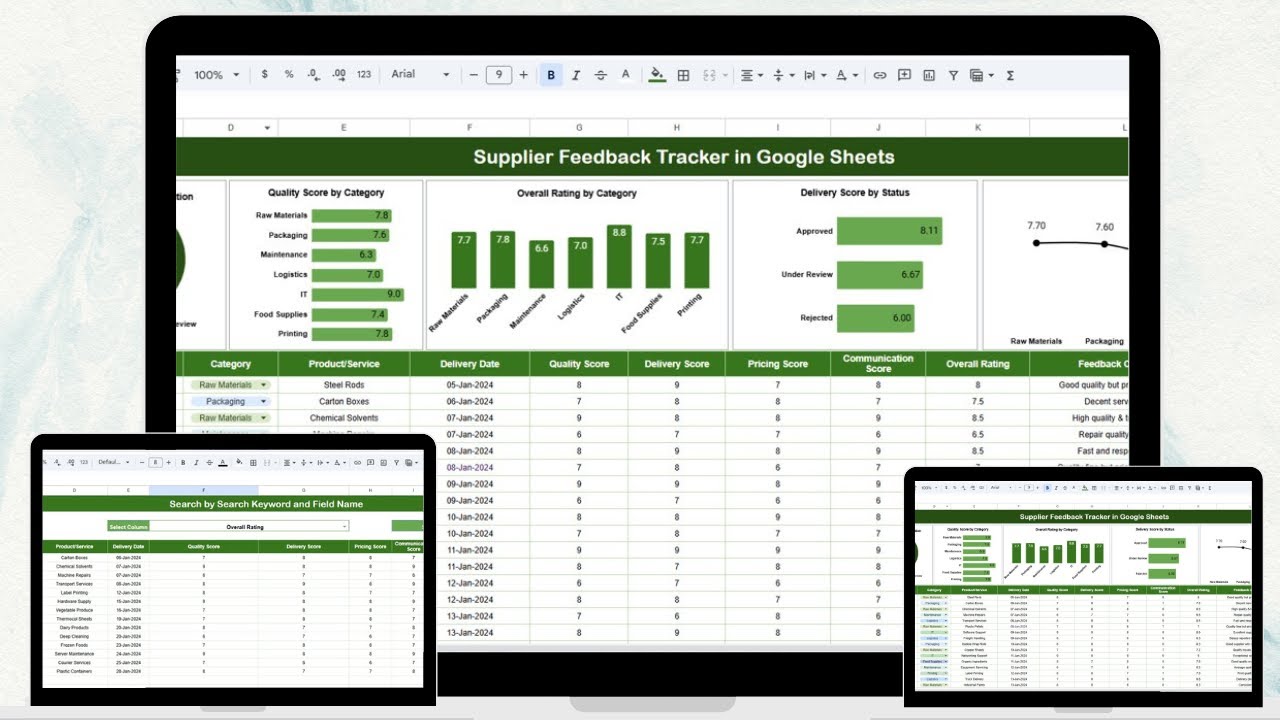Toggle Bold in the tablet window toolbar
Image resolution: width=1280 pixels, height=720 pixels.
(x=1047, y=488)
